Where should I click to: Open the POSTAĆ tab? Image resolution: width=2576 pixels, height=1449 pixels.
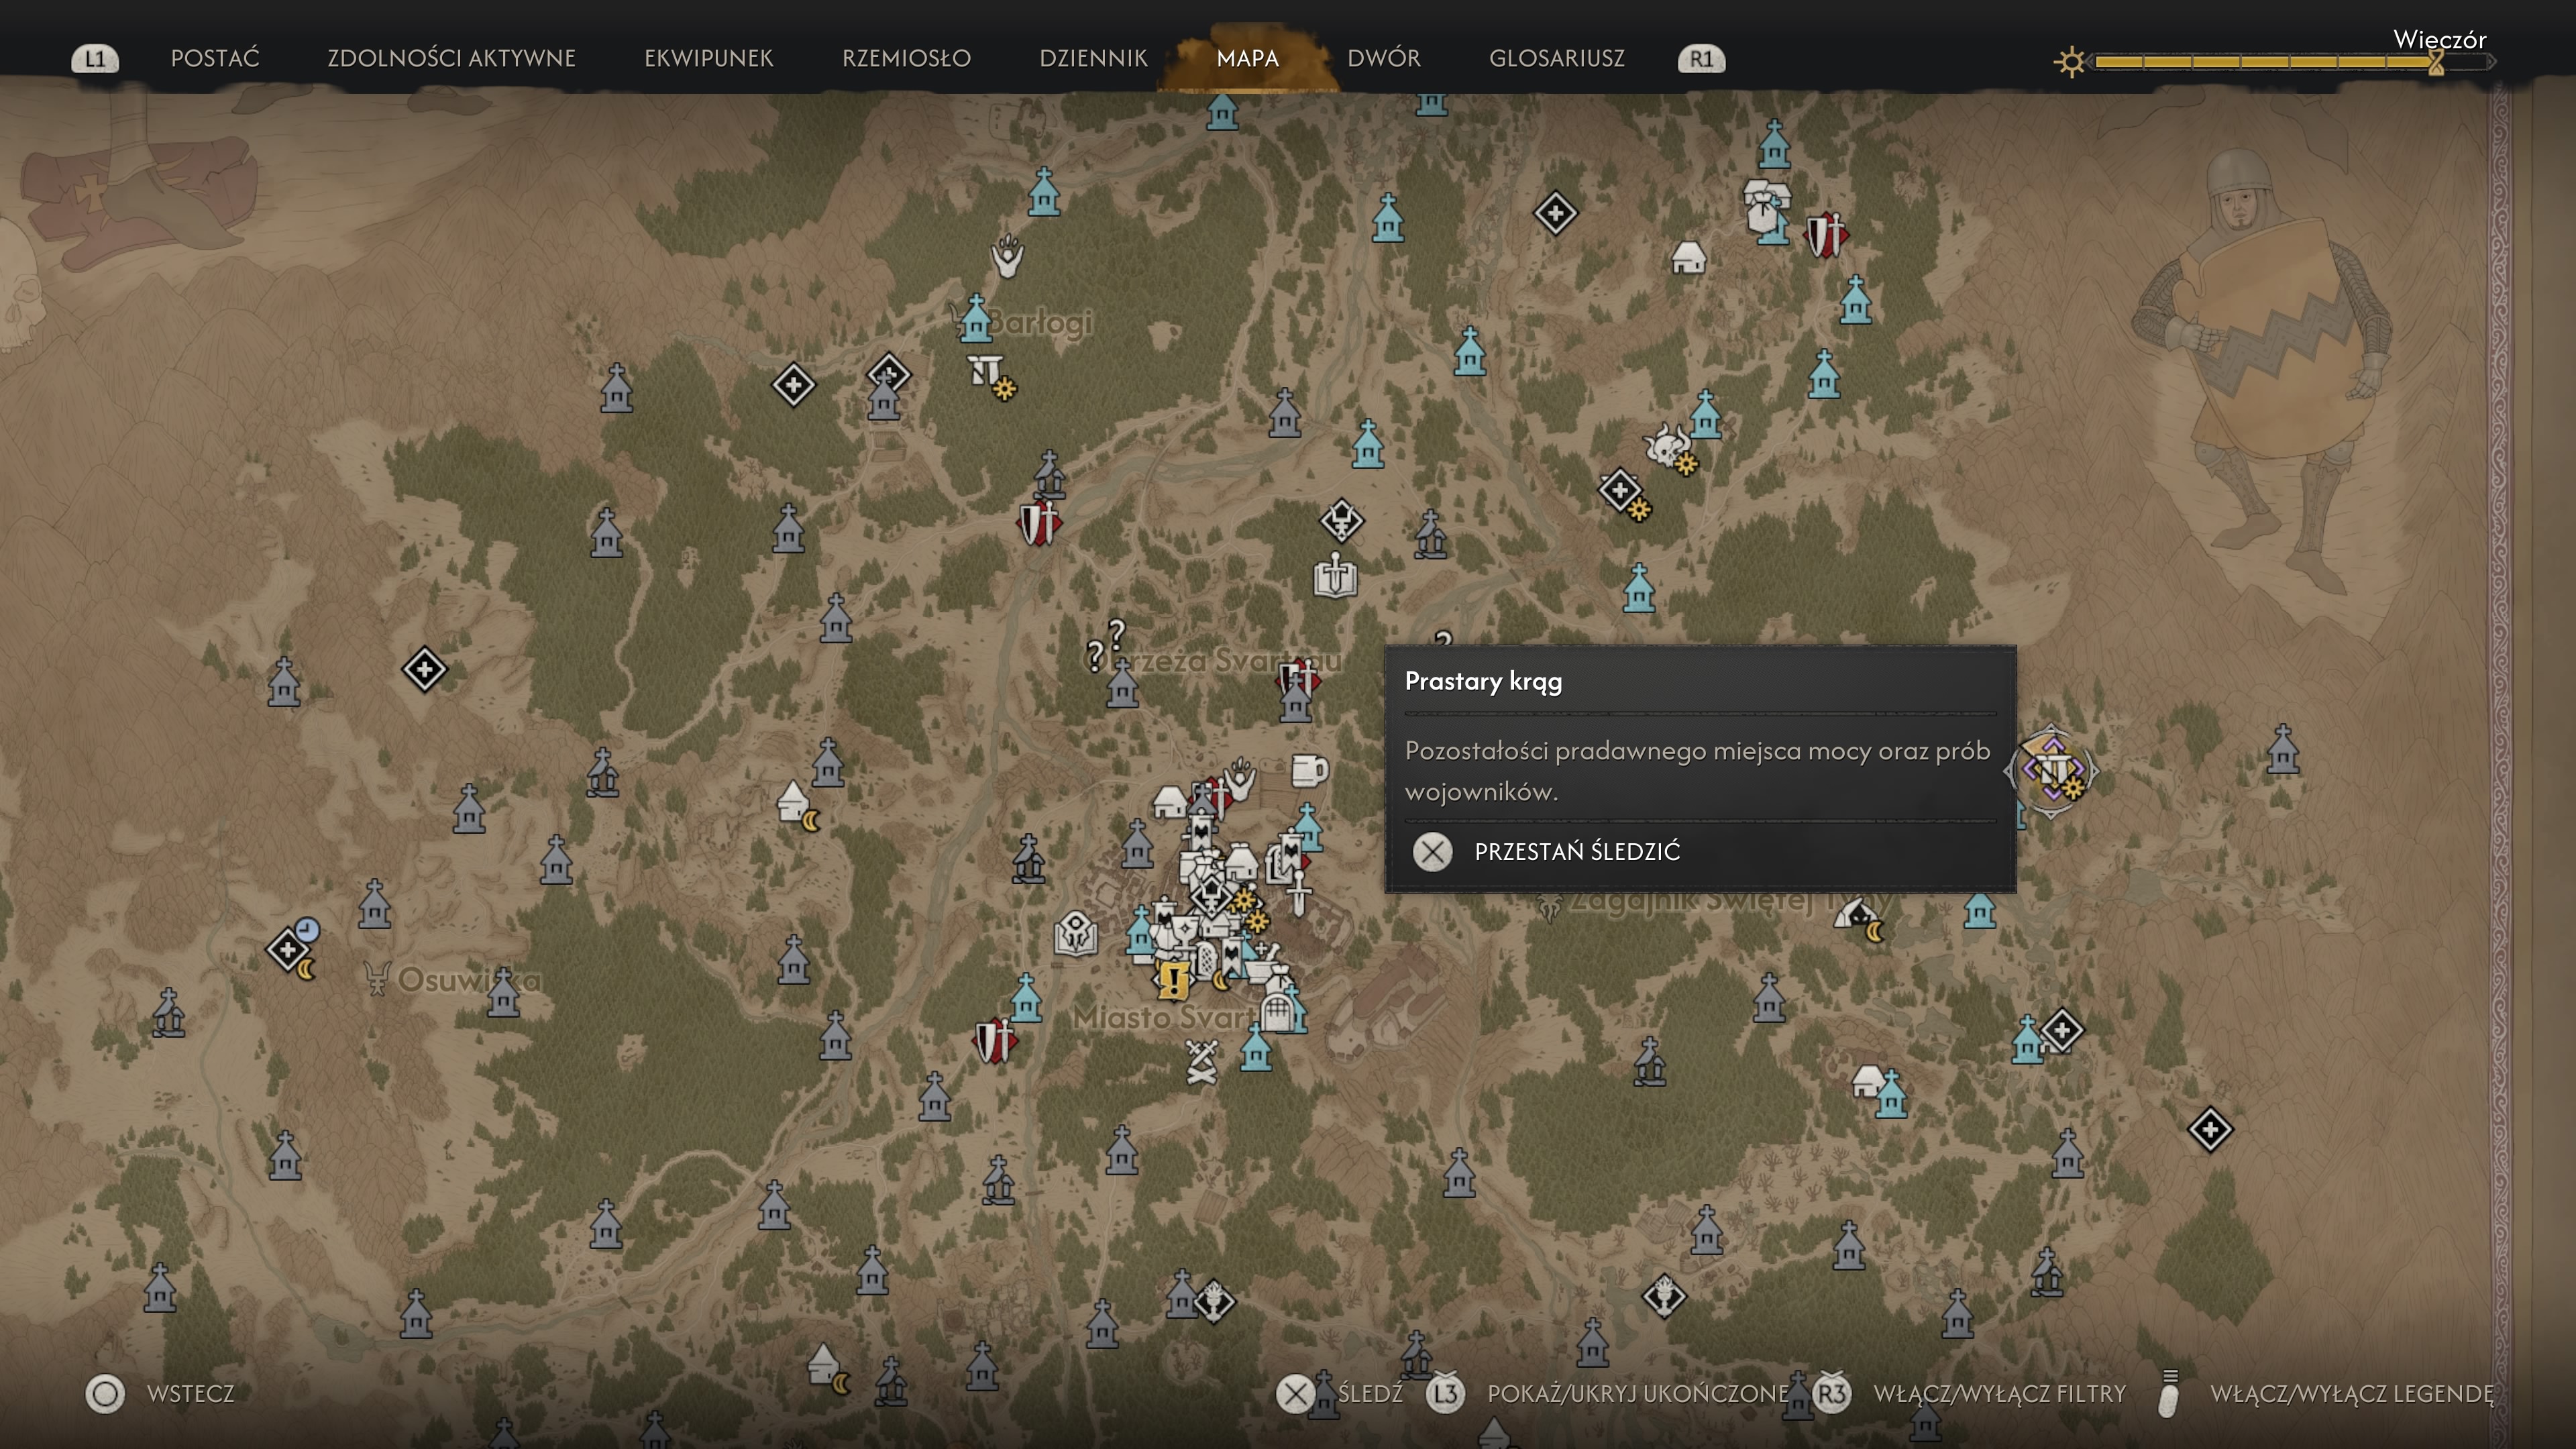[215, 58]
